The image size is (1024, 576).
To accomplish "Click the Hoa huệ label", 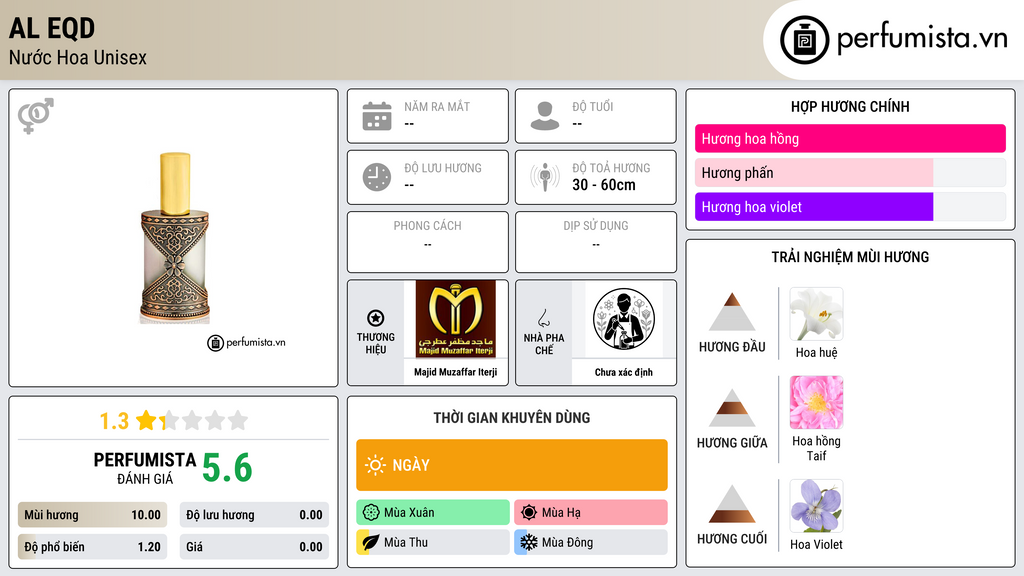I will [x=816, y=352].
